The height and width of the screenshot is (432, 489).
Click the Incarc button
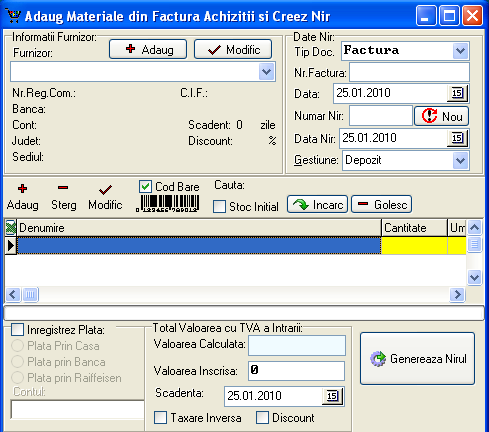pos(317,204)
